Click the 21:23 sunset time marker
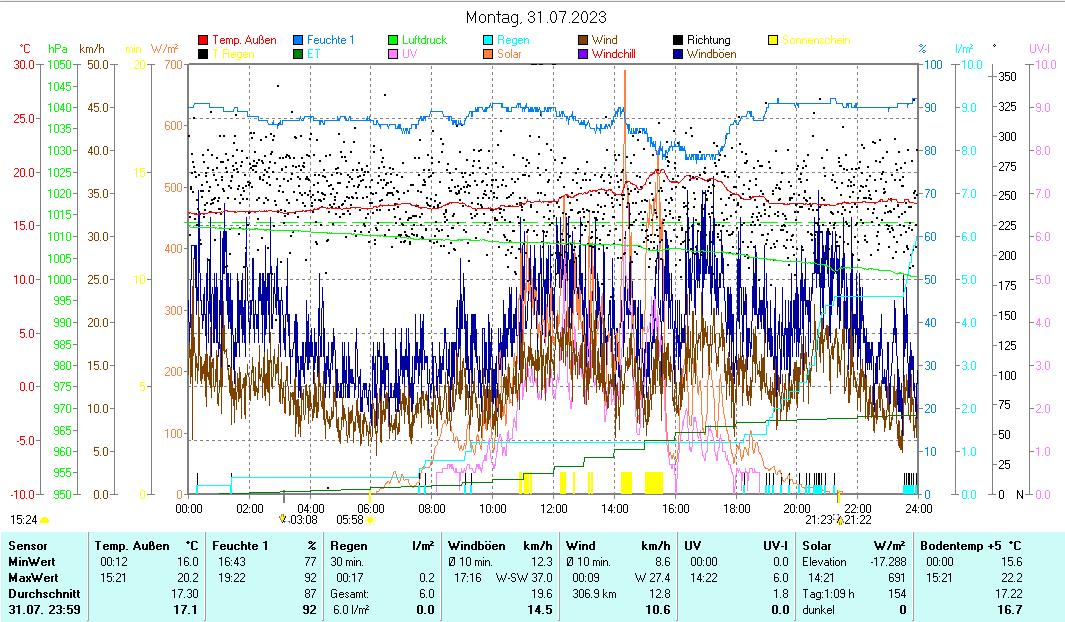This screenshot has width=1065, height=622. tap(819, 520)
